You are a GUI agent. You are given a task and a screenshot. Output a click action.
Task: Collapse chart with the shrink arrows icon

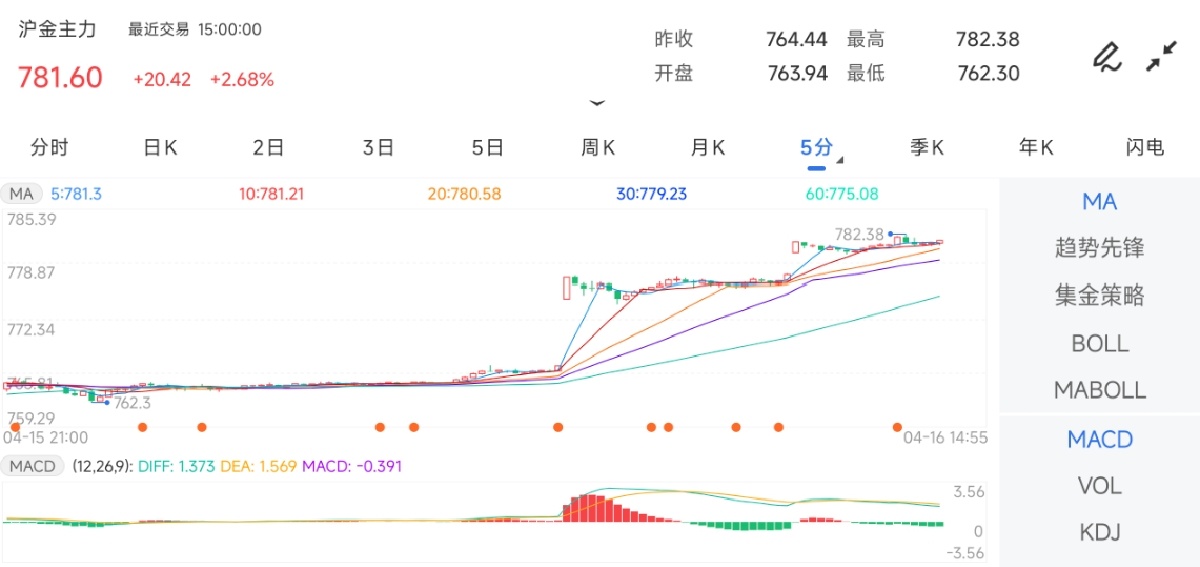coord(1161,56)
